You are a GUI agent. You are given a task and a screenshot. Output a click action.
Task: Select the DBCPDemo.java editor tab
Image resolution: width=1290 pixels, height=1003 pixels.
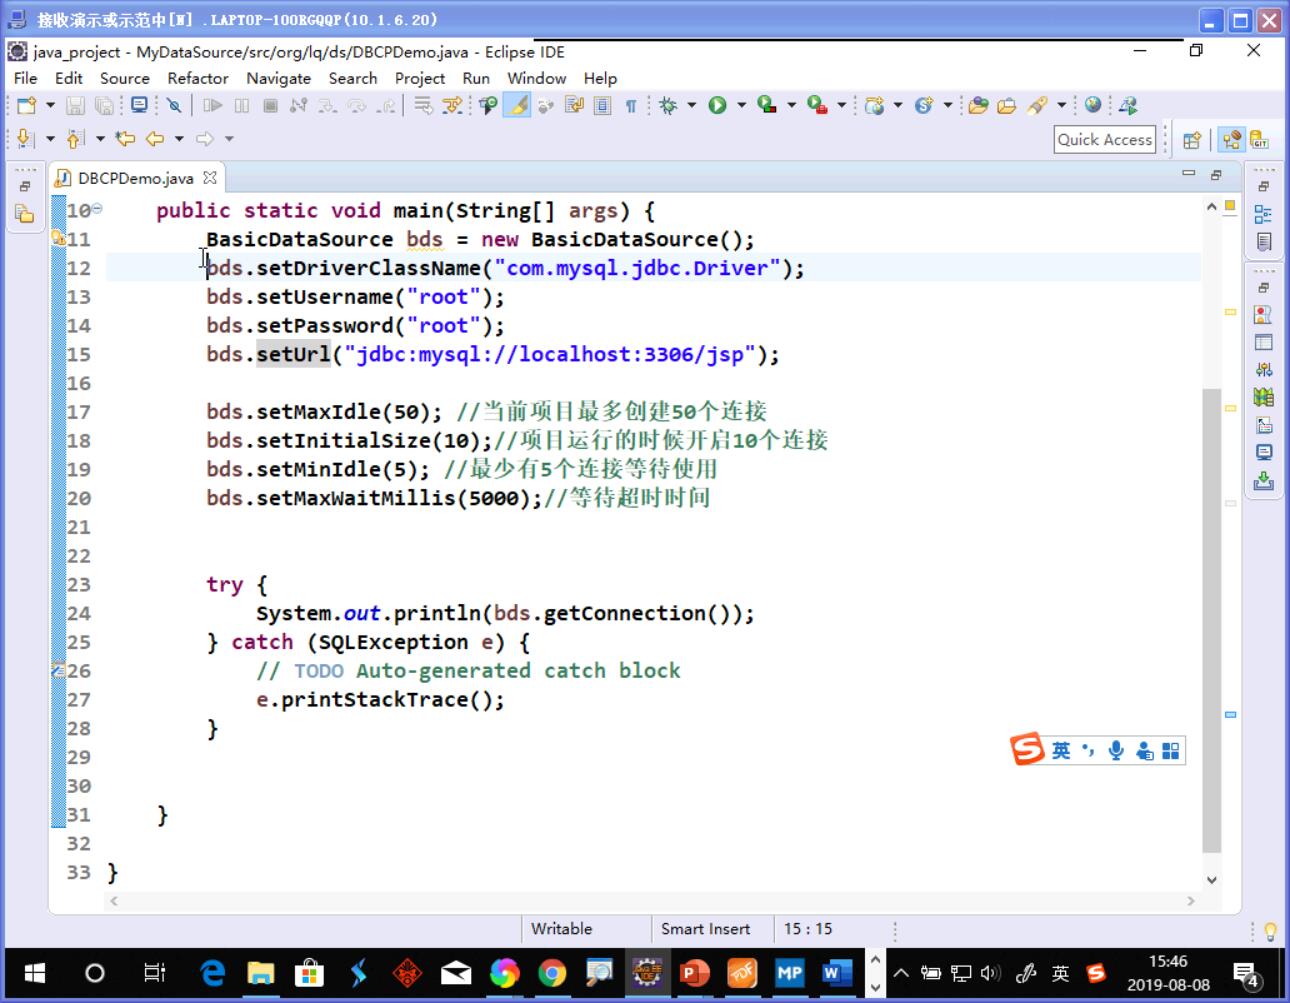point(135,178)
